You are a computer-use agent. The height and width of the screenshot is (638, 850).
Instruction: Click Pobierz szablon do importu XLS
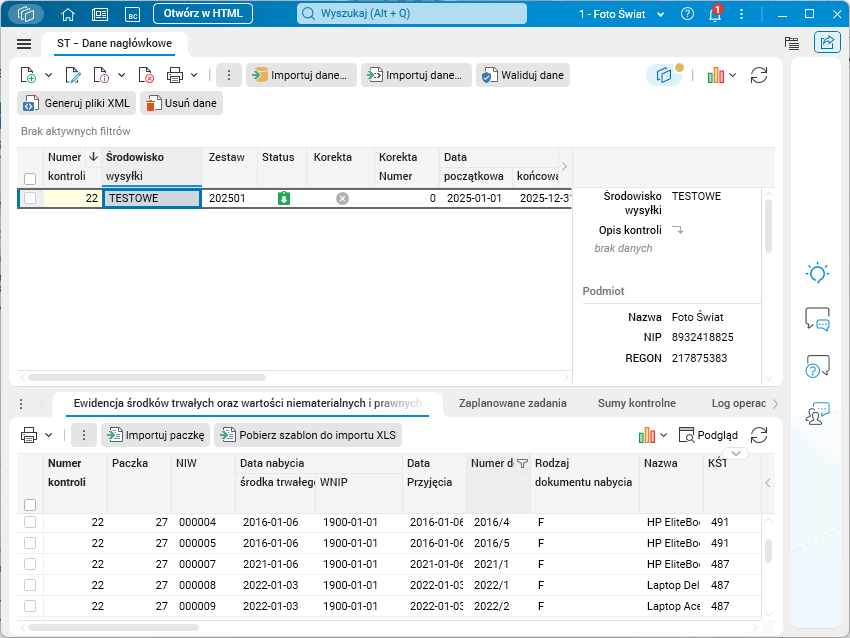click(307, 435)
